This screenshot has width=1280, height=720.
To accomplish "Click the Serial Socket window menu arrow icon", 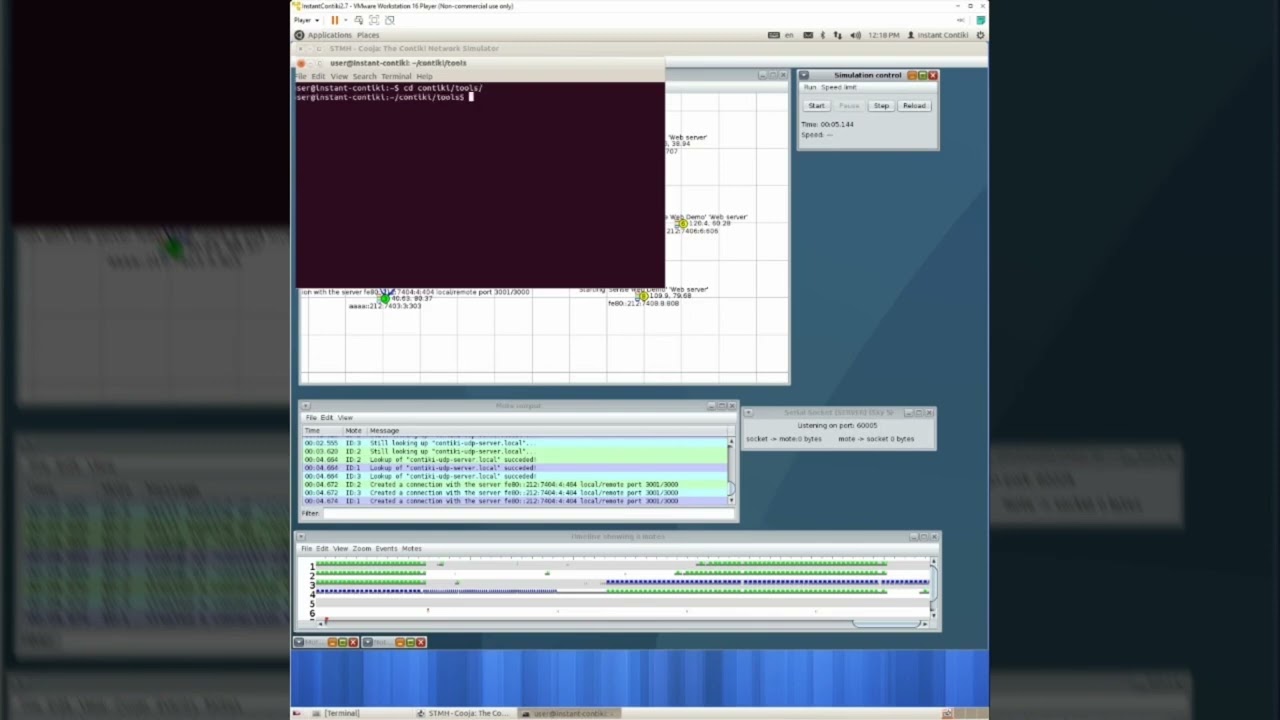I will [x=748, y=412].
